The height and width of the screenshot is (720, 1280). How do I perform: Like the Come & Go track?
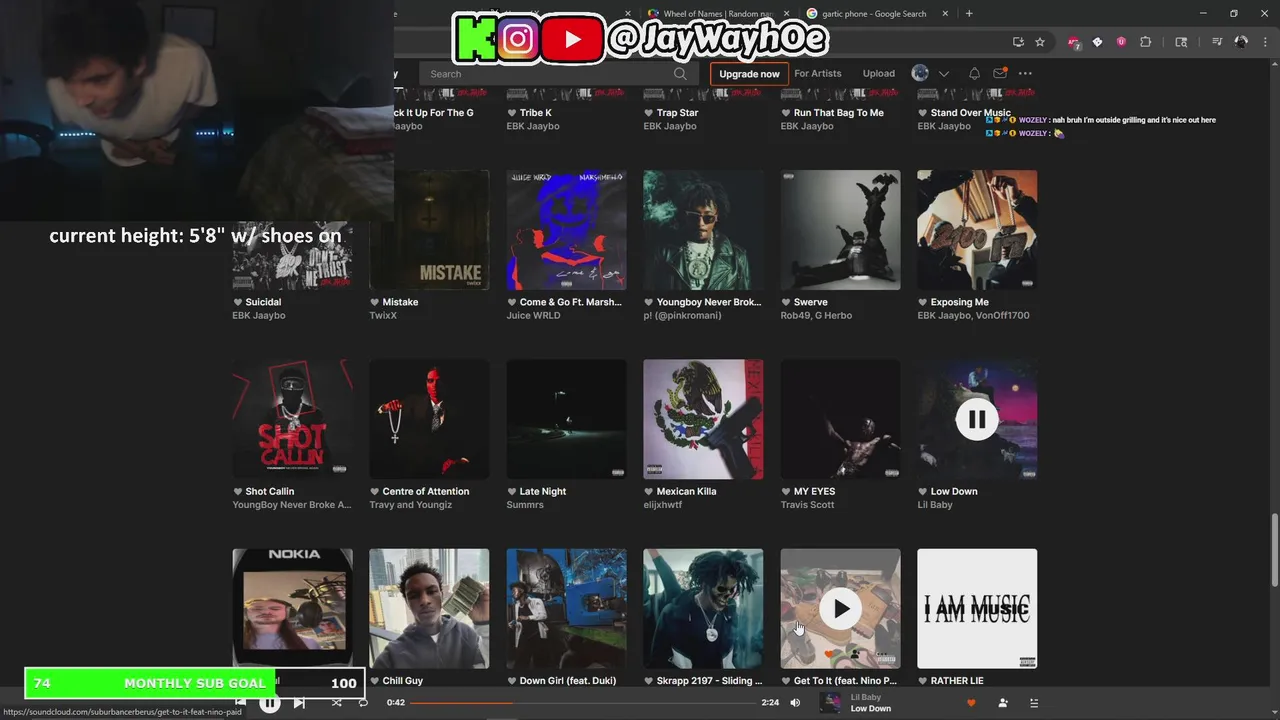512,302
